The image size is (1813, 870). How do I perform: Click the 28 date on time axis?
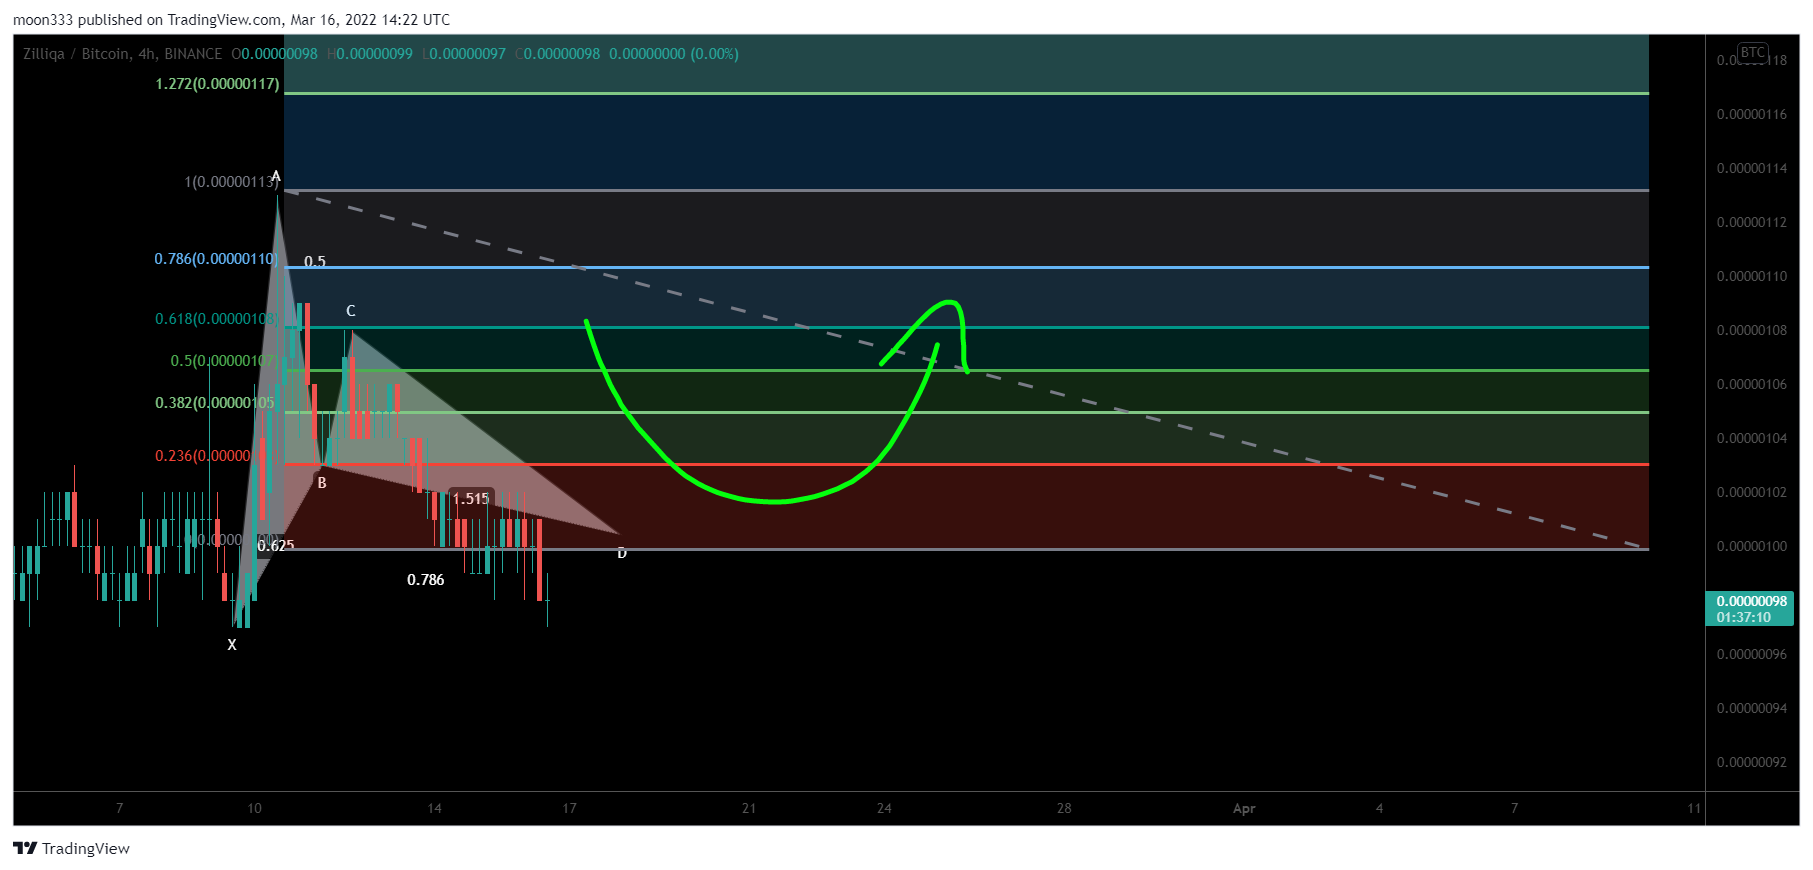(1064, 808)
